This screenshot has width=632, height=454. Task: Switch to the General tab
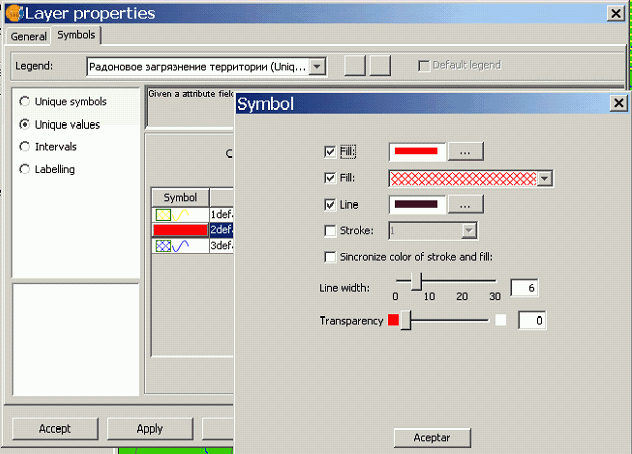[29, 36]
